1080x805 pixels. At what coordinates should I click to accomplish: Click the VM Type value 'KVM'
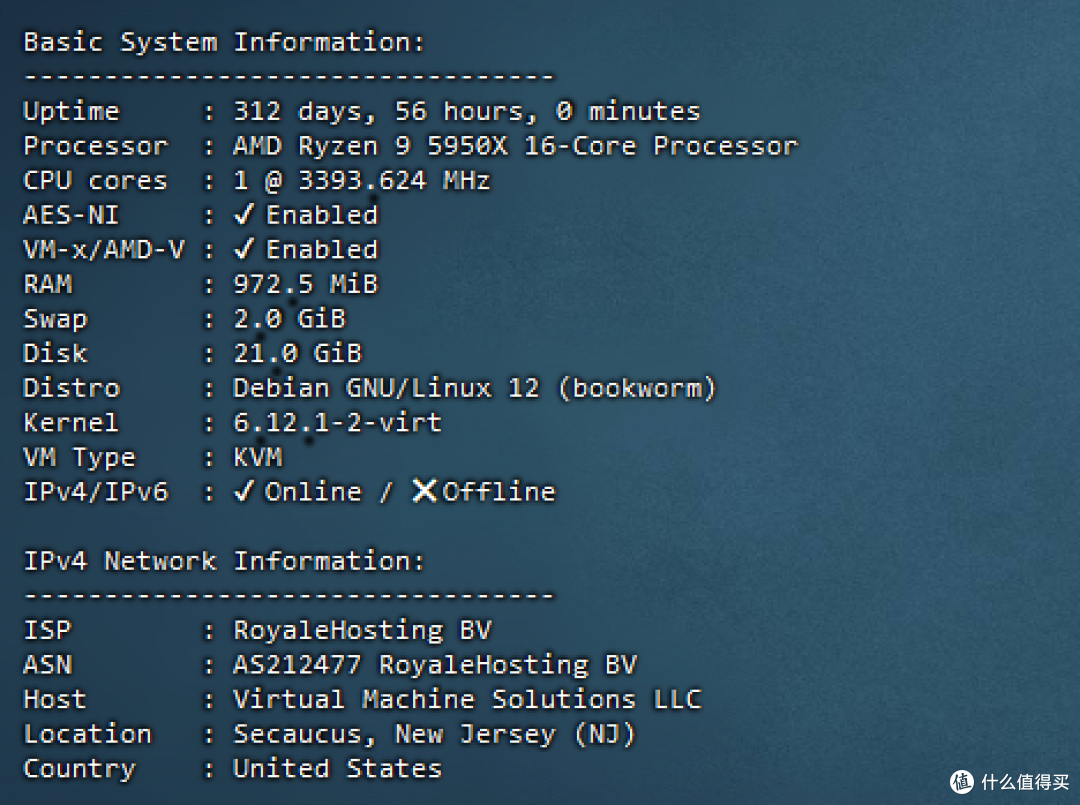click(x=258, y=457)
